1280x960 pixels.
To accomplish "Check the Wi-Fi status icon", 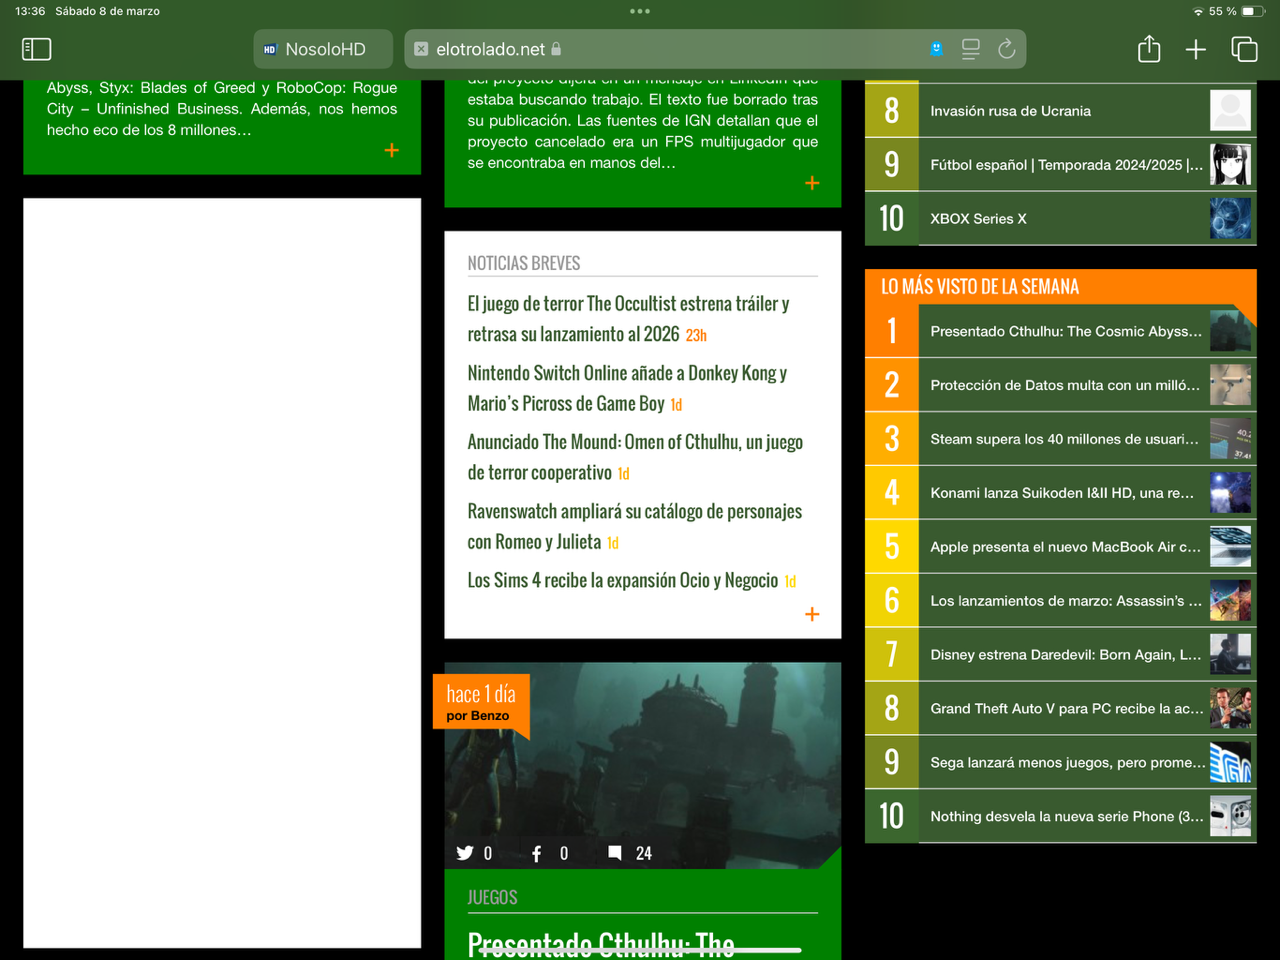I will [x=1198, y=11].
